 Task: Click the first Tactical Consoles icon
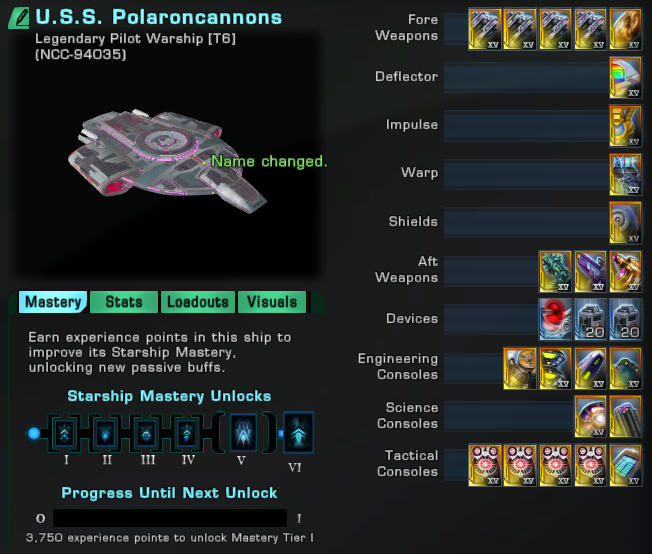(x=484, y=465)
